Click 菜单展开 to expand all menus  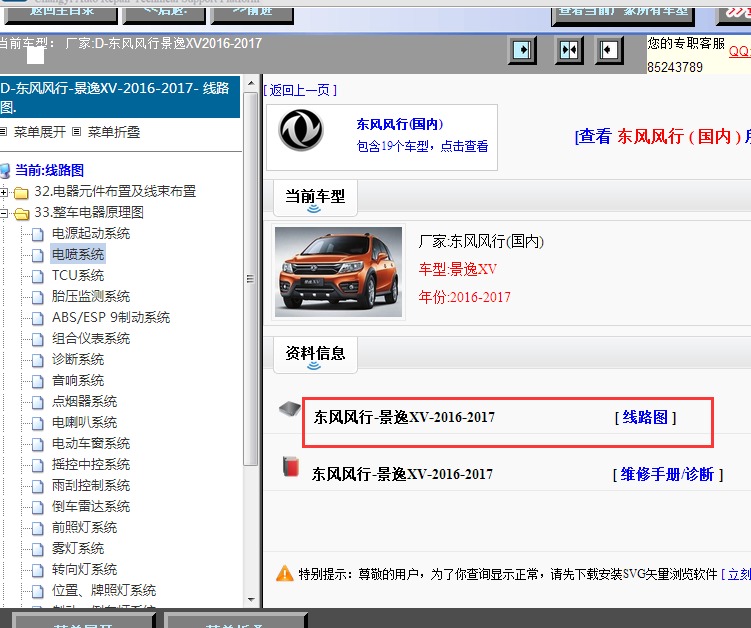coord(39,132)
